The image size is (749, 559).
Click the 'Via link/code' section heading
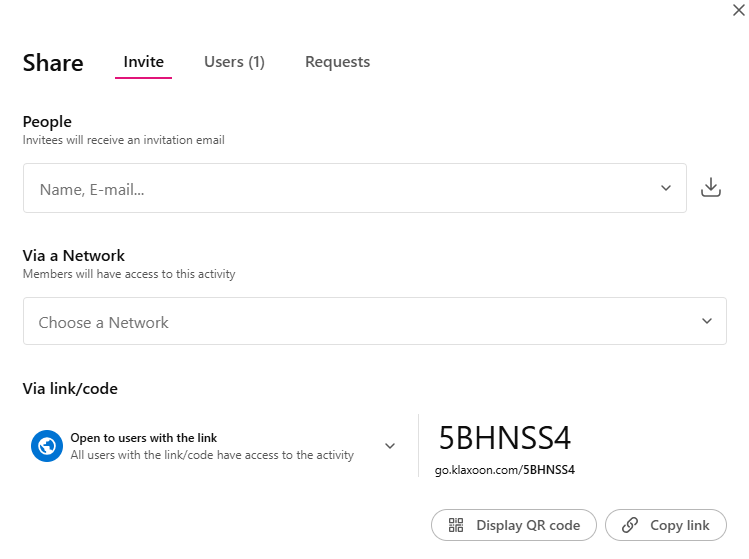tap(70, 388)
